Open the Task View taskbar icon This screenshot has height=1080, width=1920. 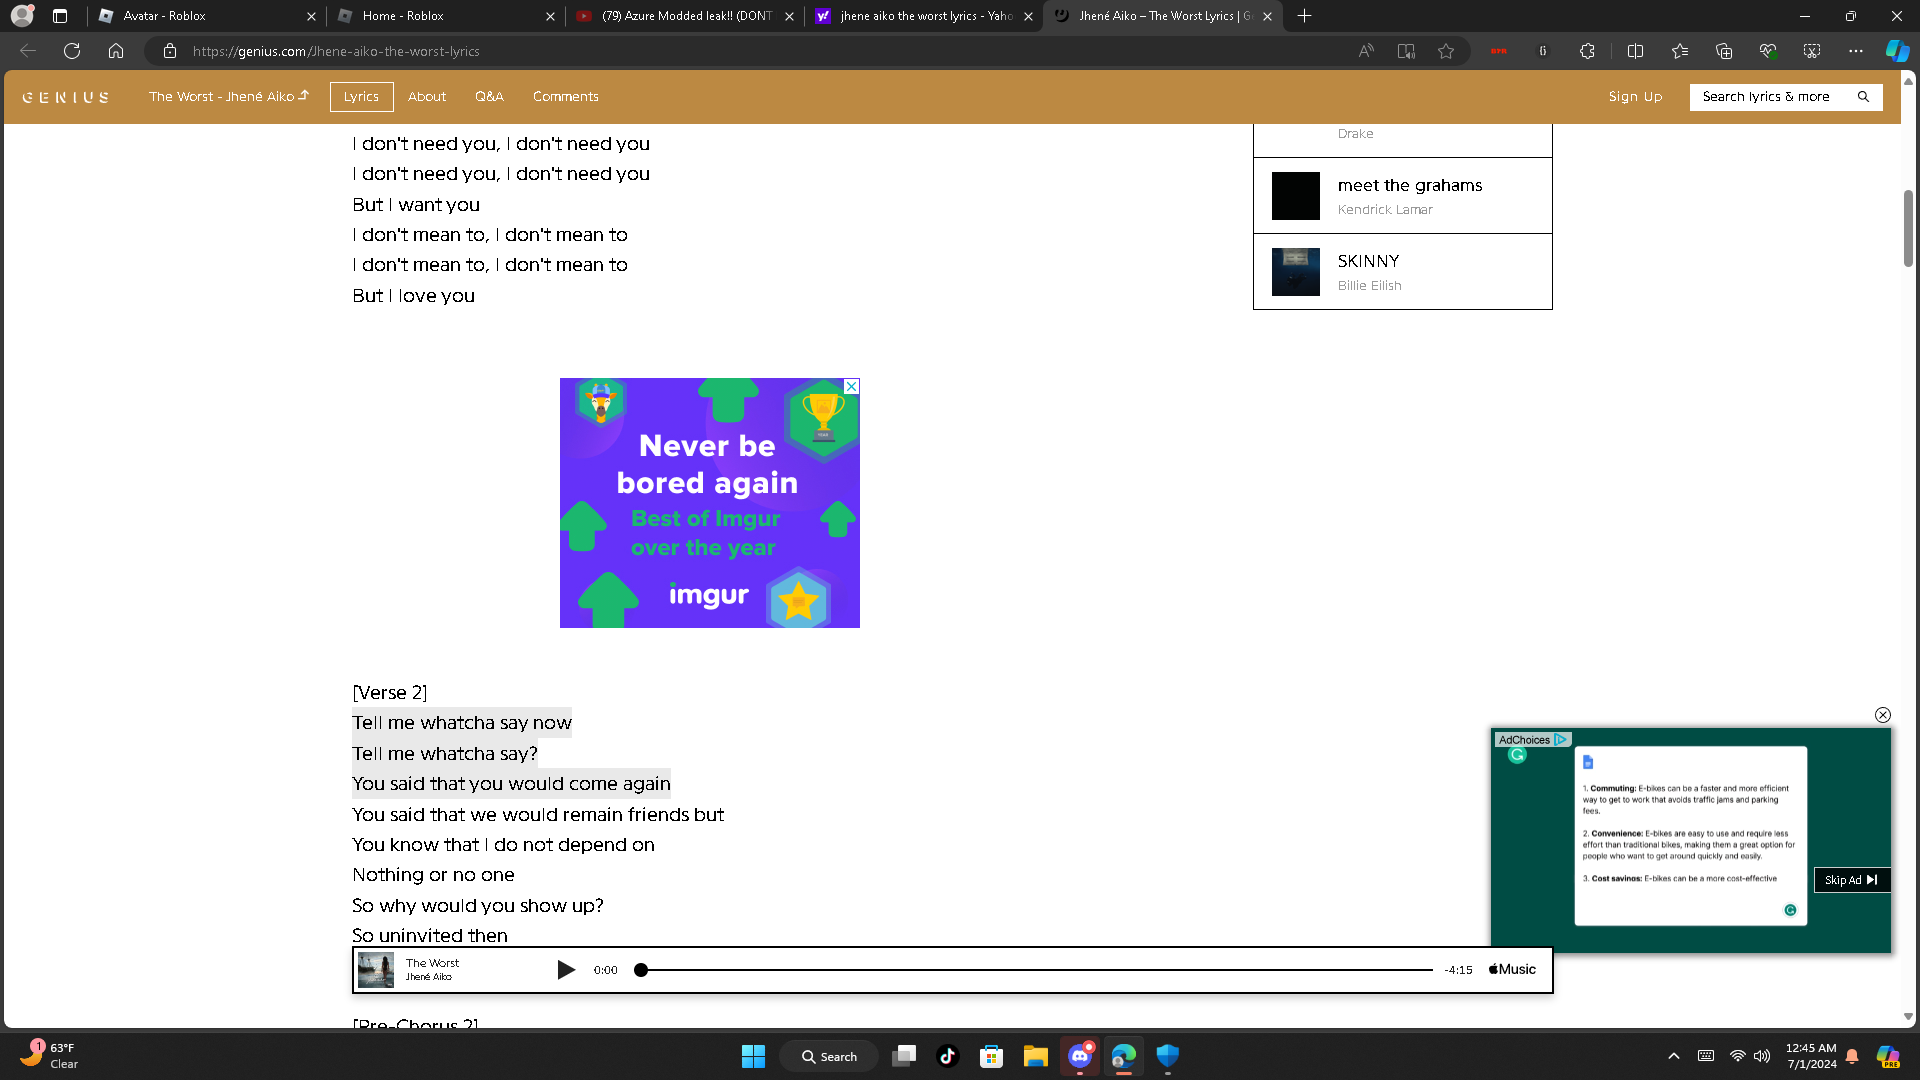click(904, 1056)
